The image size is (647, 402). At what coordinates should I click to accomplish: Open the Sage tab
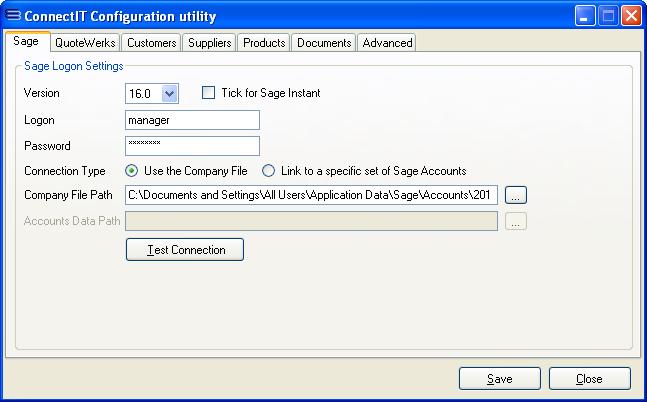27,41
